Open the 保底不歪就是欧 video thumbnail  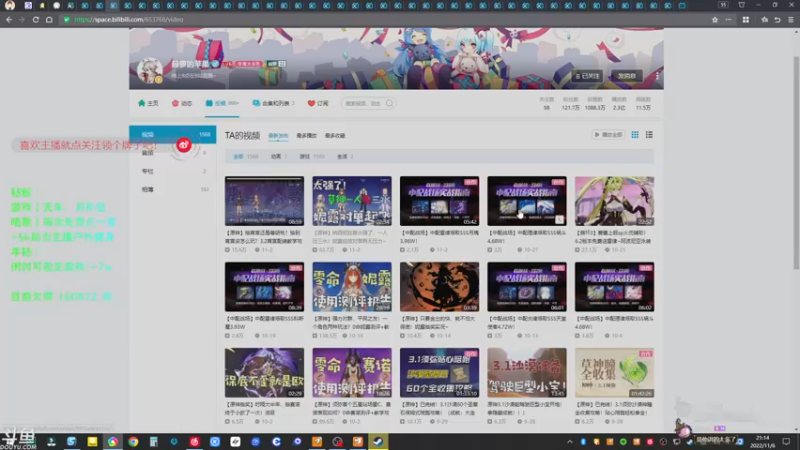pyautogui.click(x=264, y=372)
